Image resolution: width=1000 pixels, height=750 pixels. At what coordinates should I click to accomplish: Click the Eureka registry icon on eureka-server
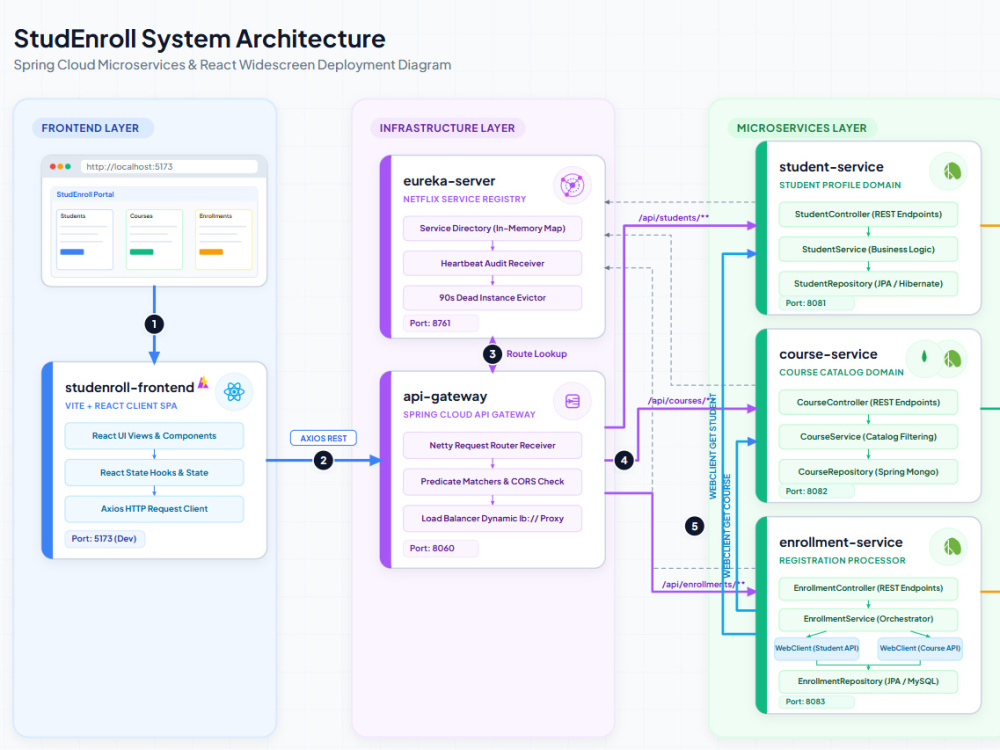click(572, 186)
